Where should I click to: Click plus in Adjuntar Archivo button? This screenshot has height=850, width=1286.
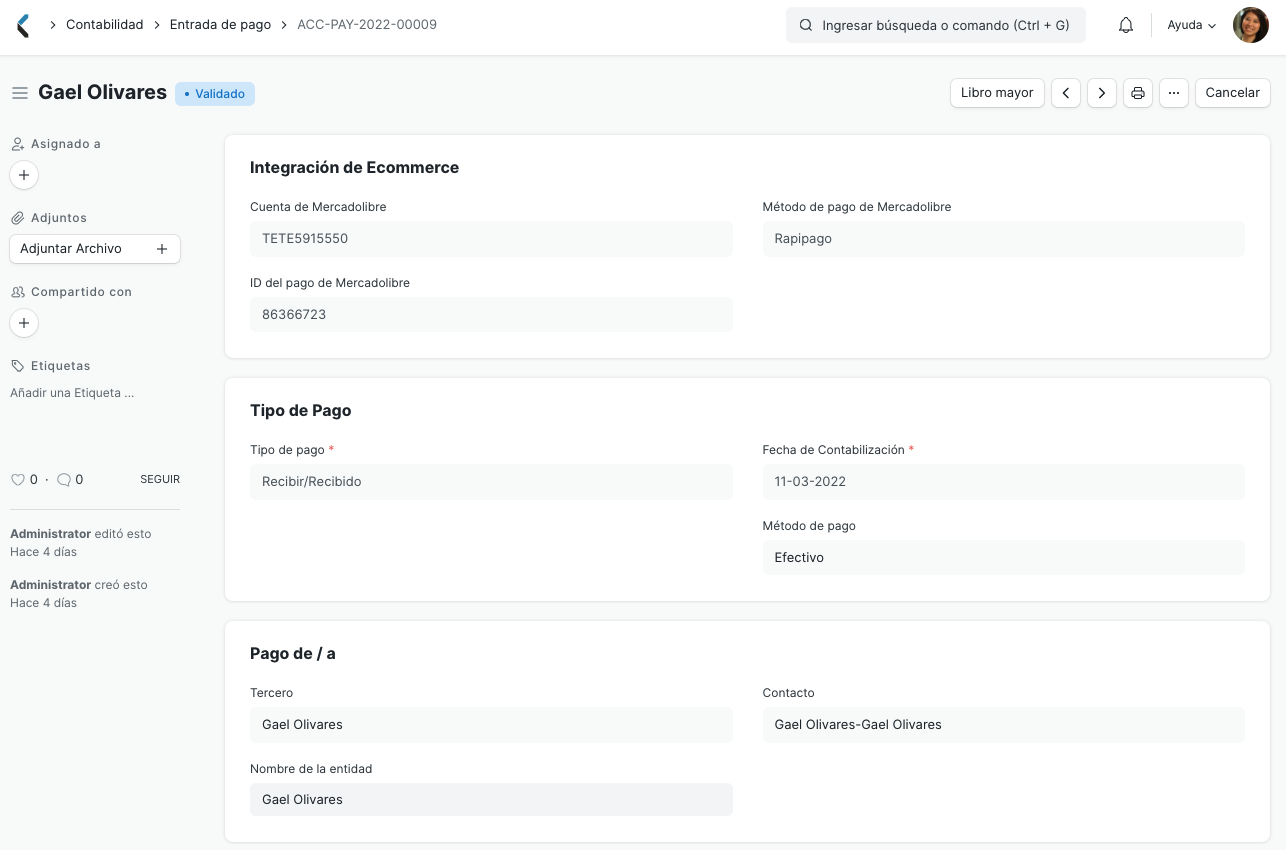pyautogui.click(x=162, y=249)
